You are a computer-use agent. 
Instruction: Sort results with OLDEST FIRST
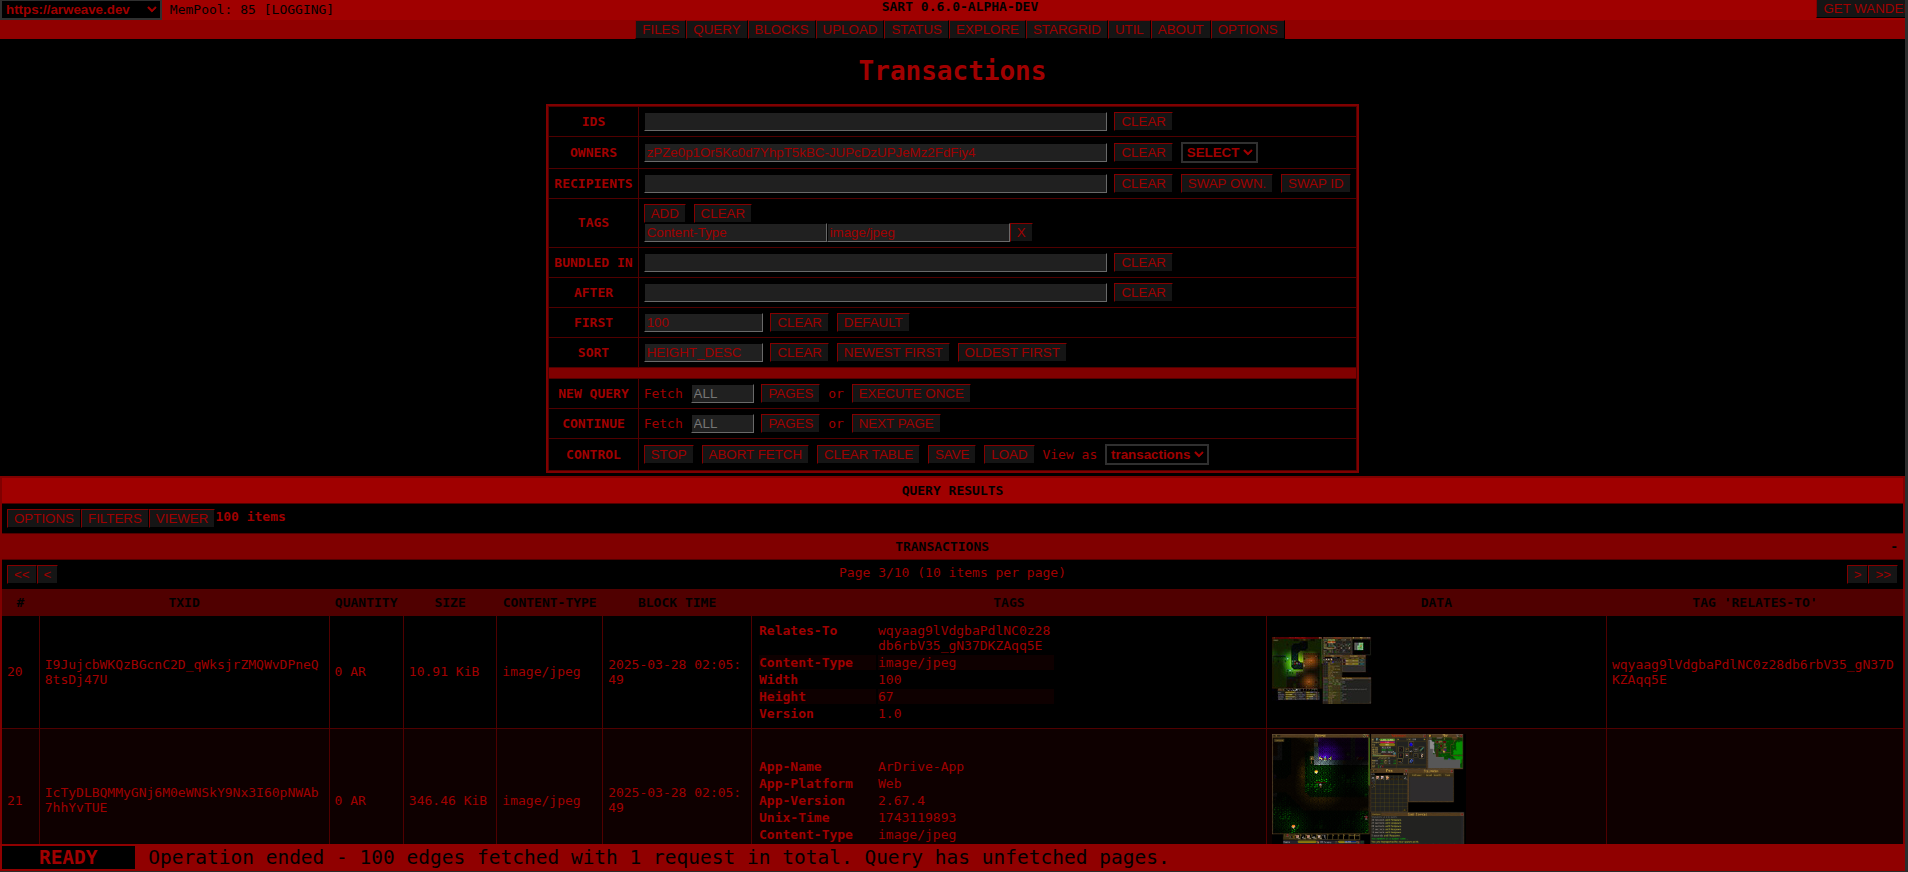pos(1011,353)
